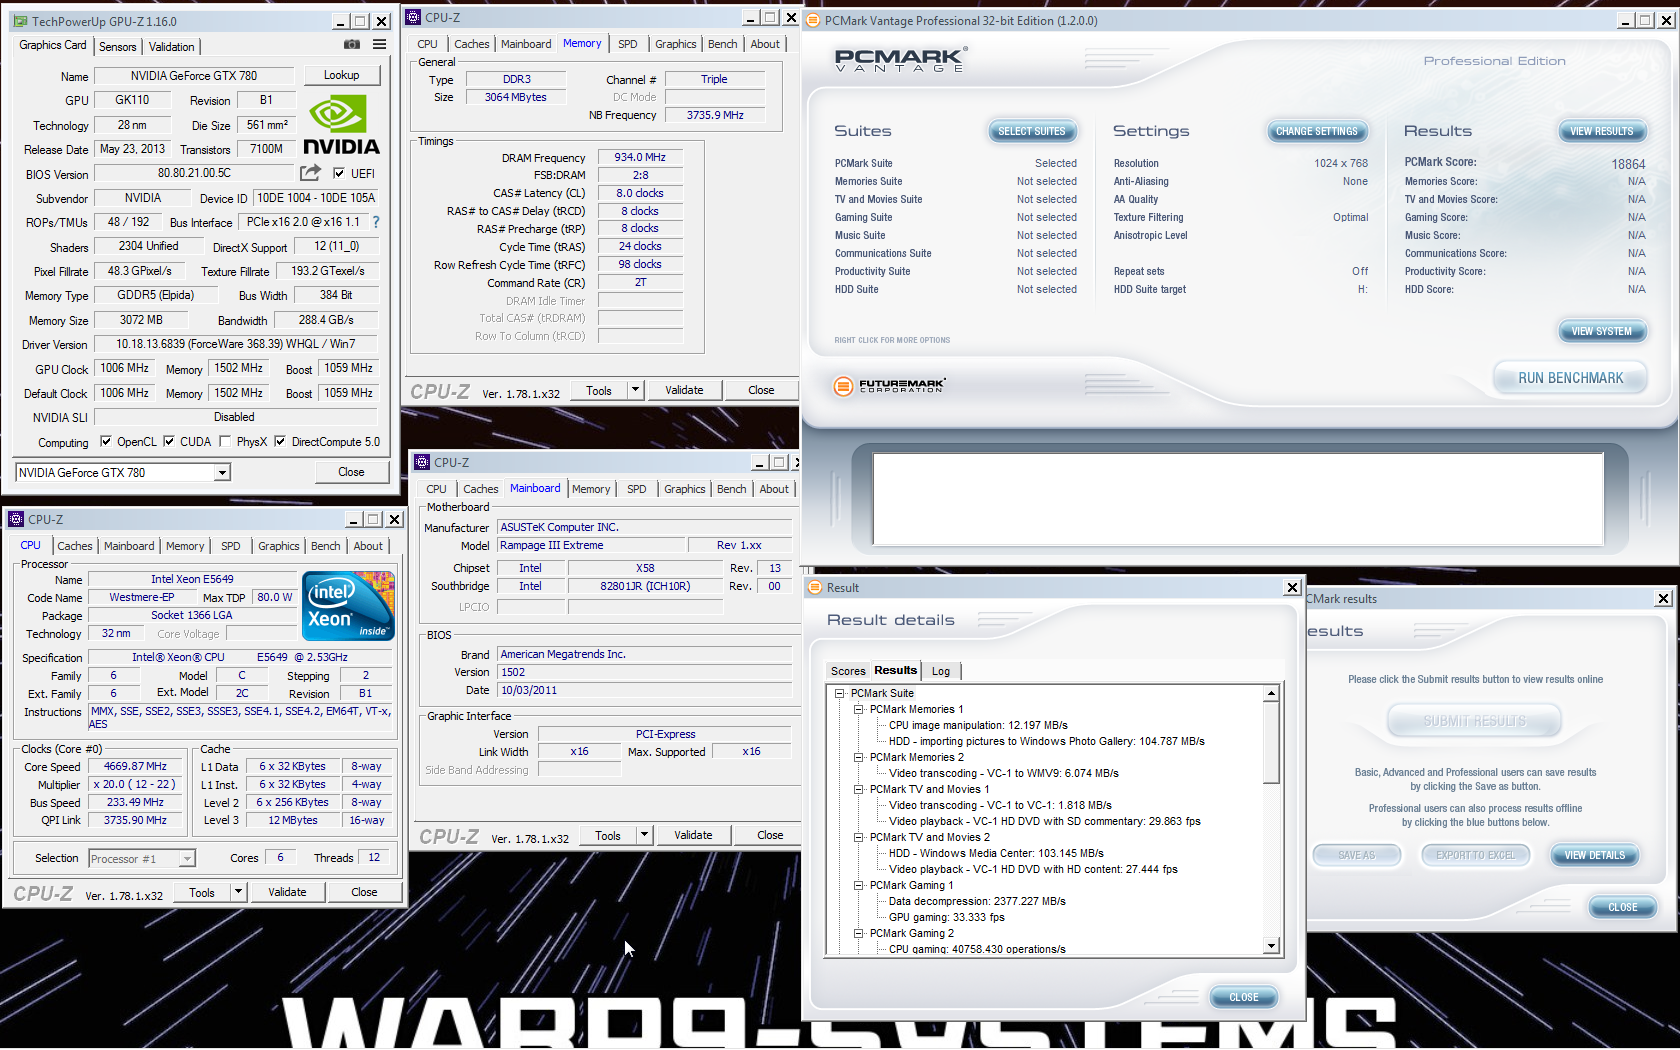Click the BIOS share/export arrow icon

point(311,173)
